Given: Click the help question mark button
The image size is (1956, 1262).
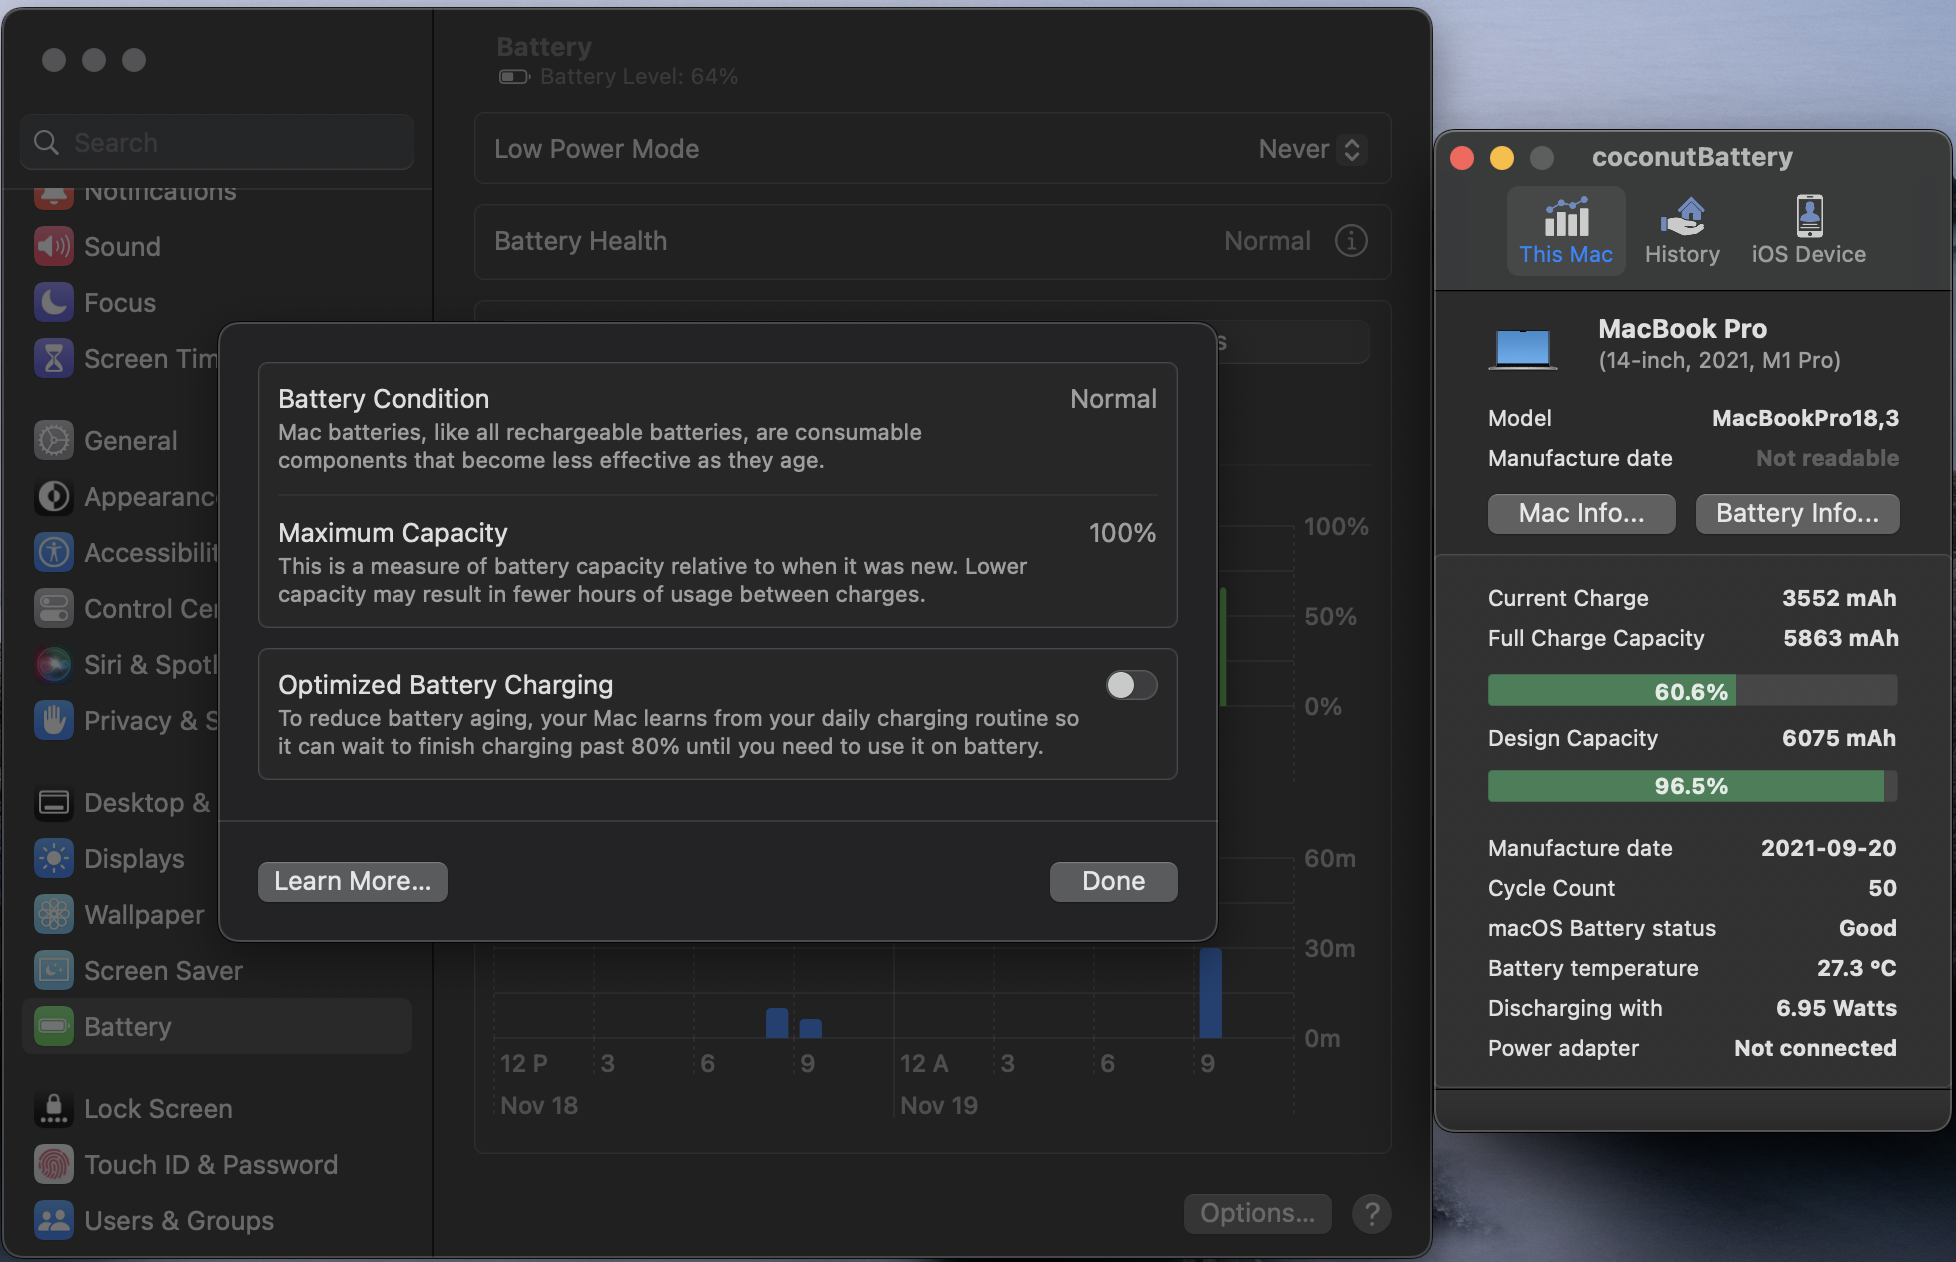Looking at the screenshot, I should [1371, 1214].
